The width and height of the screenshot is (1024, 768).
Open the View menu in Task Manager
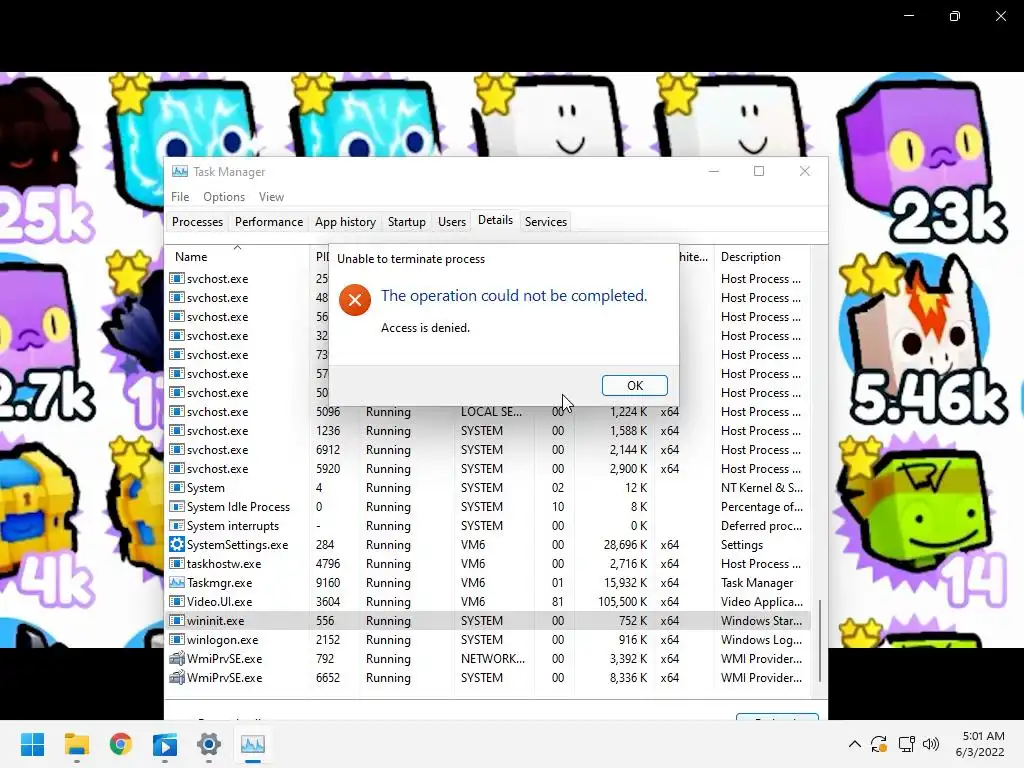coord(271,197)
